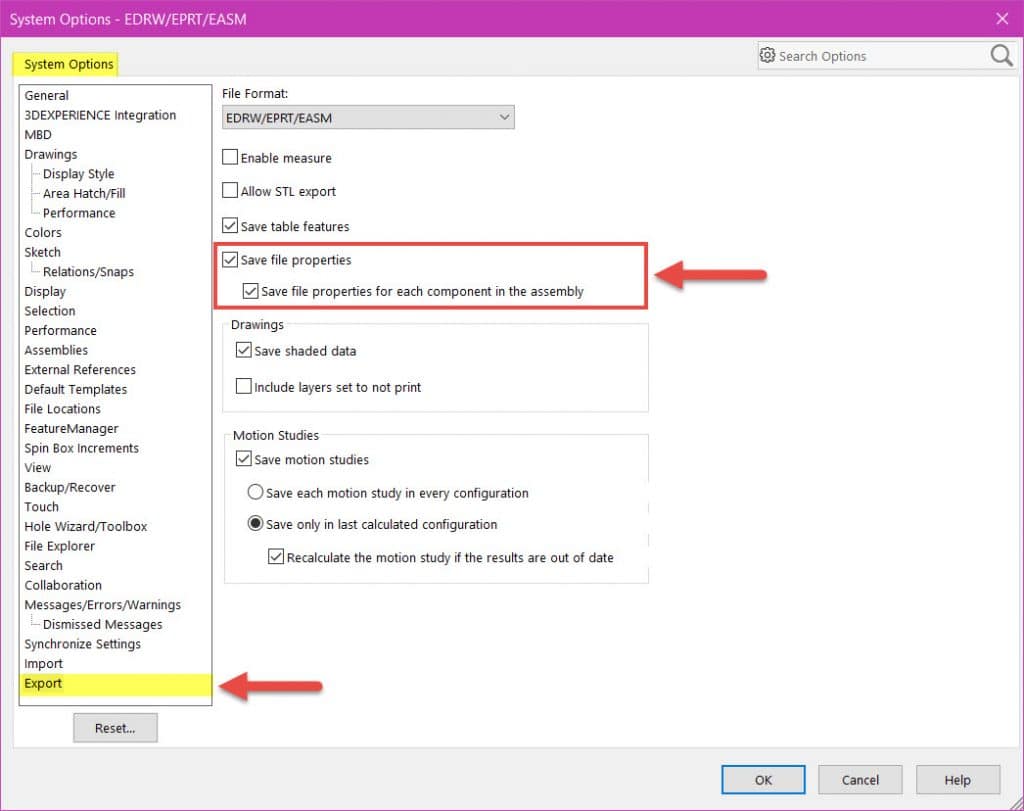The height and width of the screenshot is (811, 1024).
Task: Select Messages/Errors/Warnings category
Action: pyautogui.click(x=103, y=605)
